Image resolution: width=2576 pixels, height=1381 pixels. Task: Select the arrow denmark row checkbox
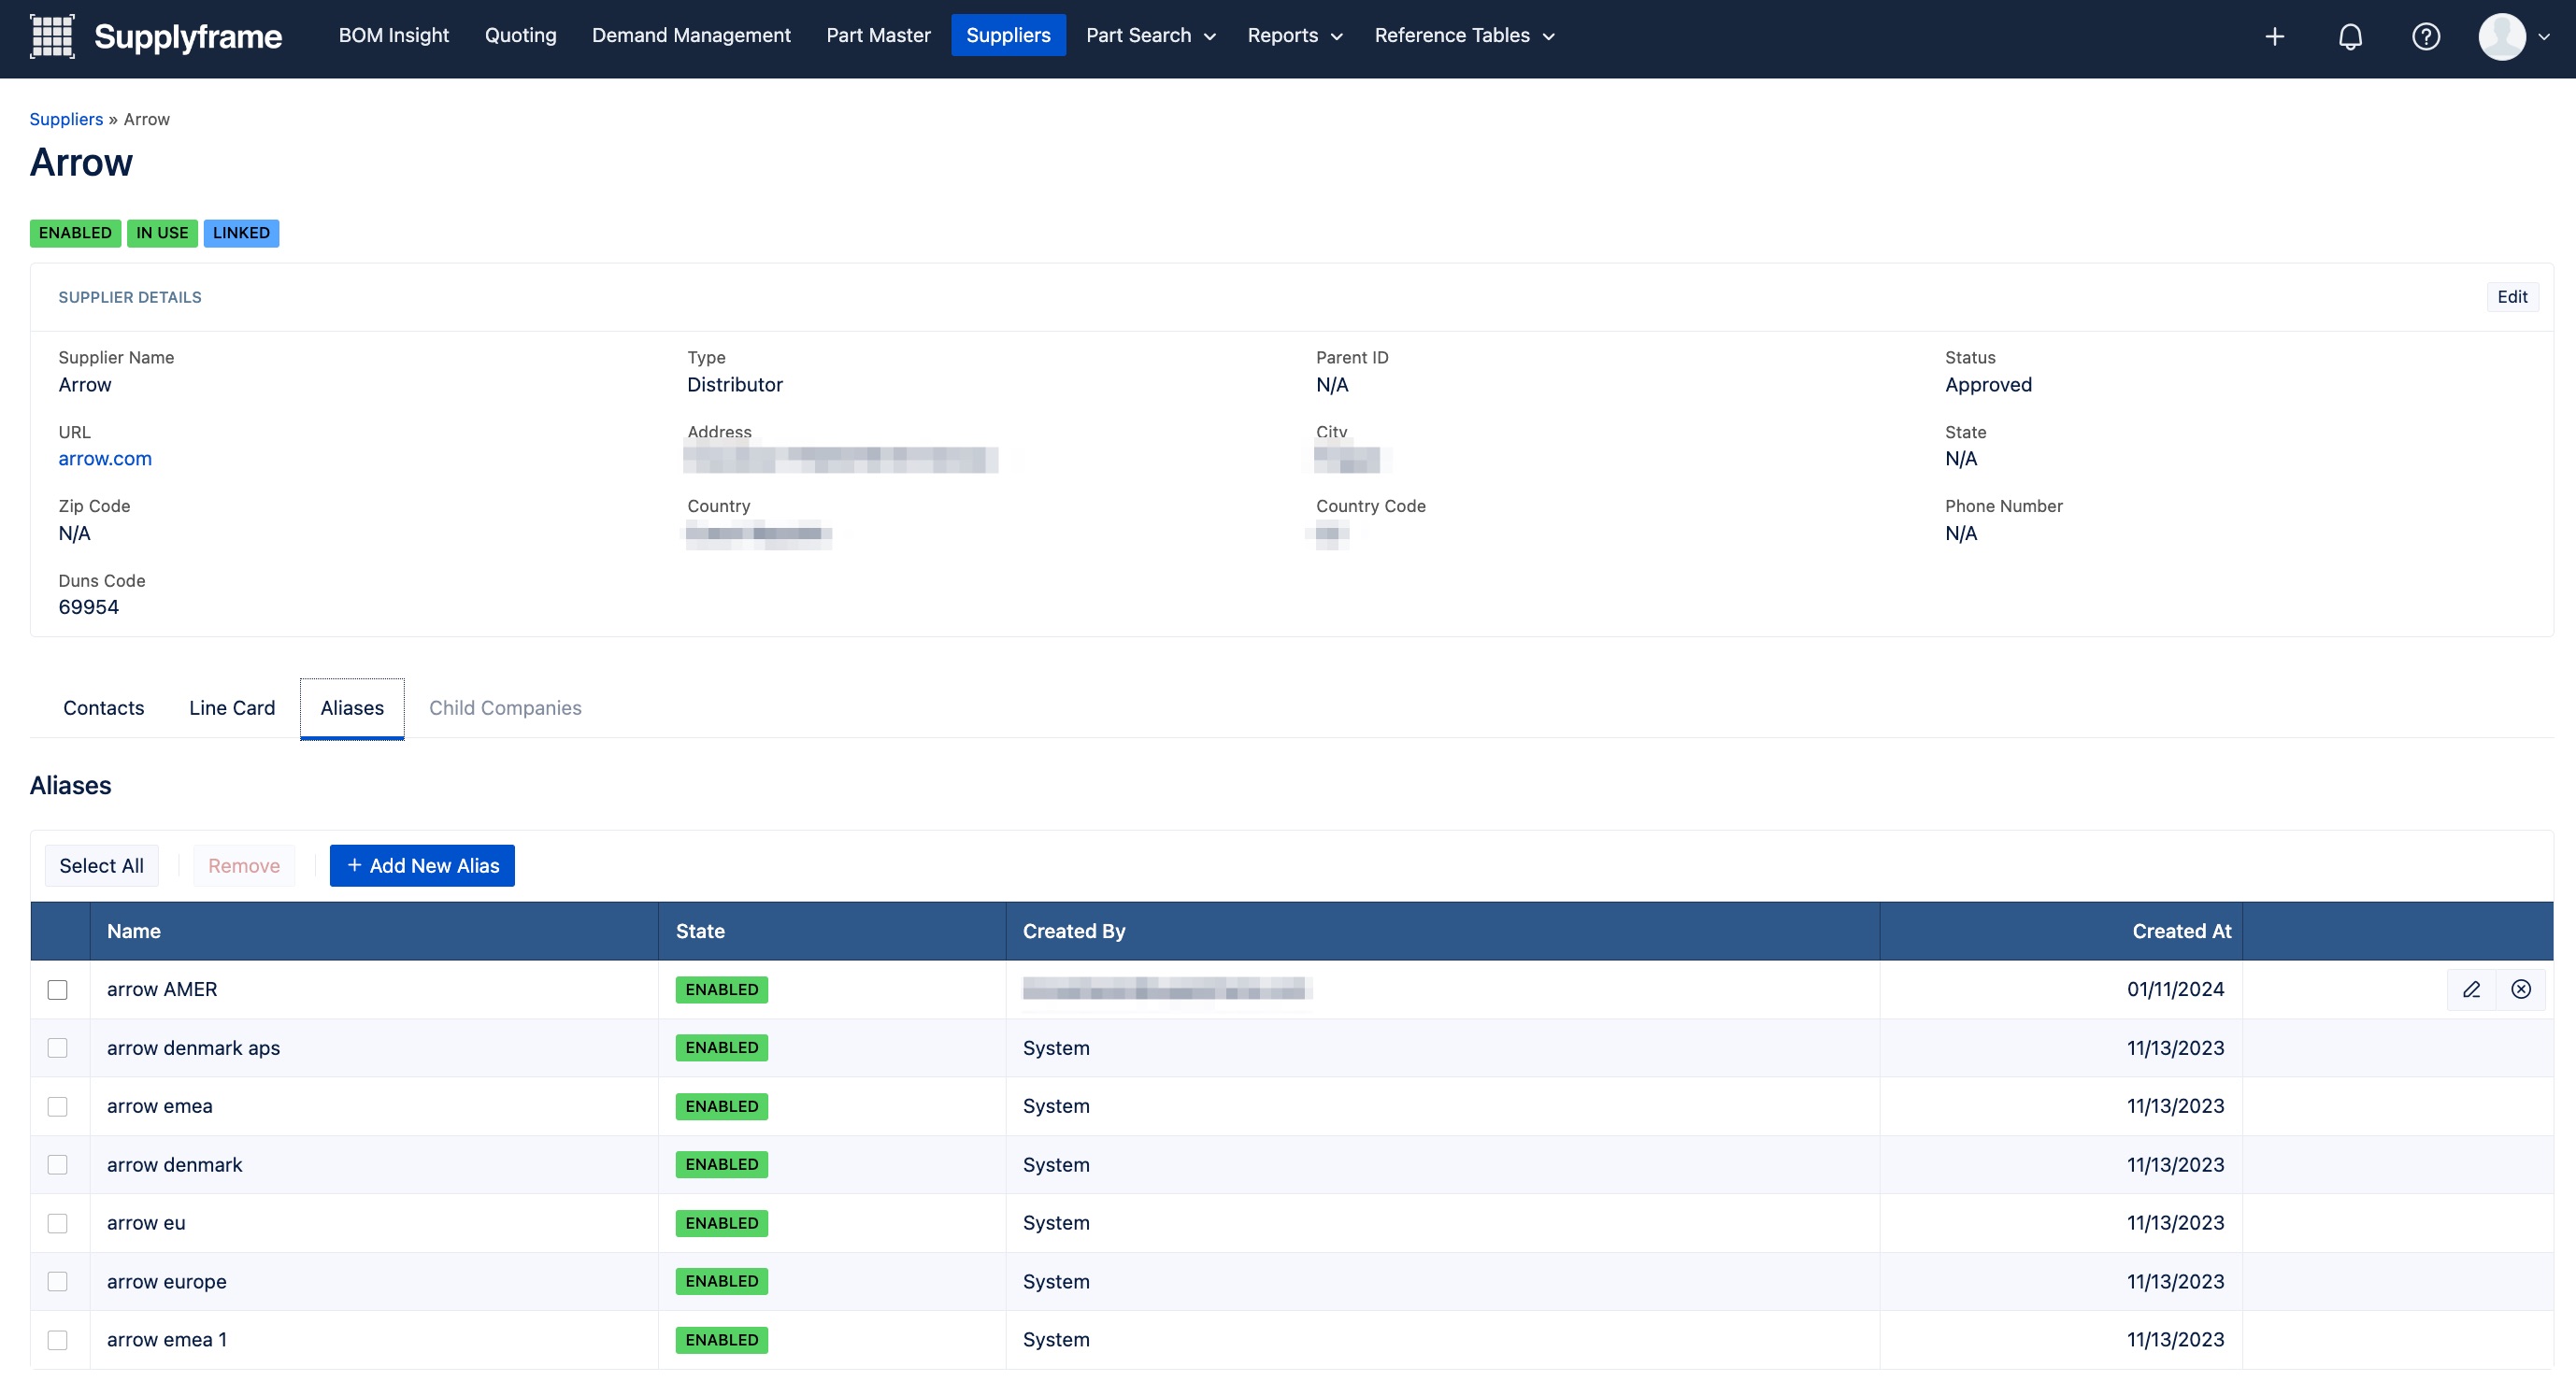point(58,1165)
